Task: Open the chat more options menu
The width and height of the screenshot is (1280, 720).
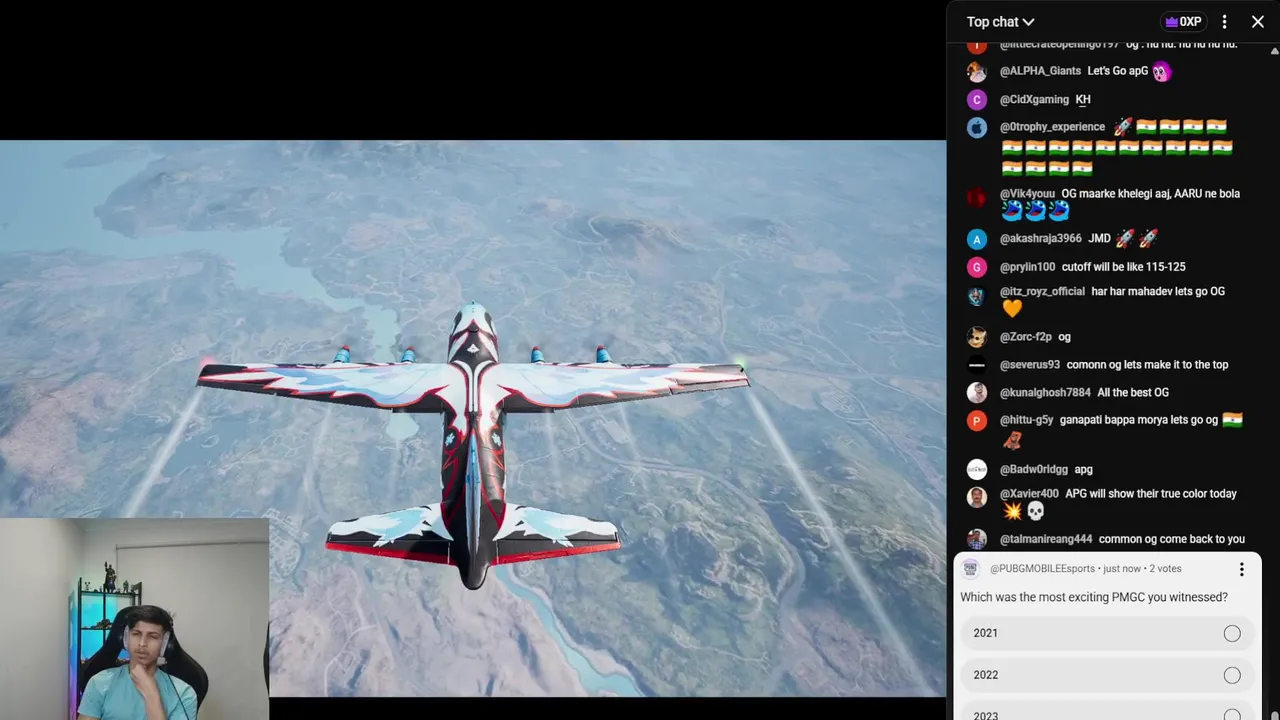Action: pyautogui.click(x=1224, y=21)
